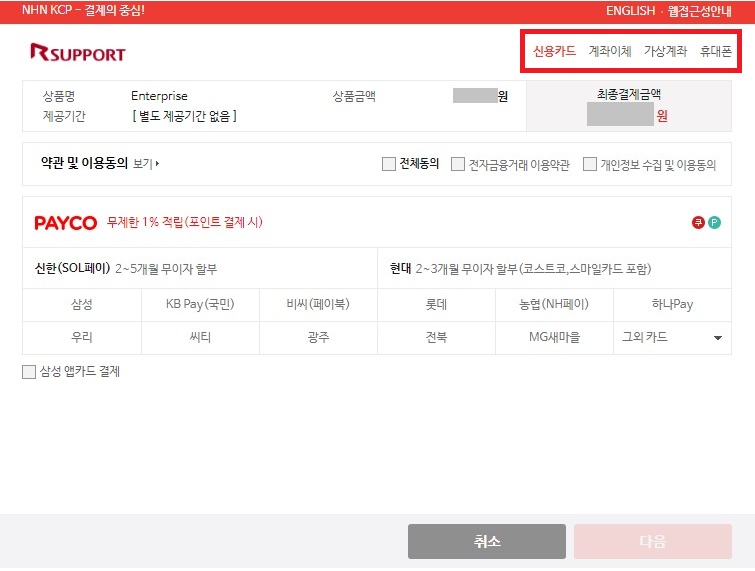Expand 약관 보기 arrow link
Viewport: 755px width, 571px height.
coord(146,164)
